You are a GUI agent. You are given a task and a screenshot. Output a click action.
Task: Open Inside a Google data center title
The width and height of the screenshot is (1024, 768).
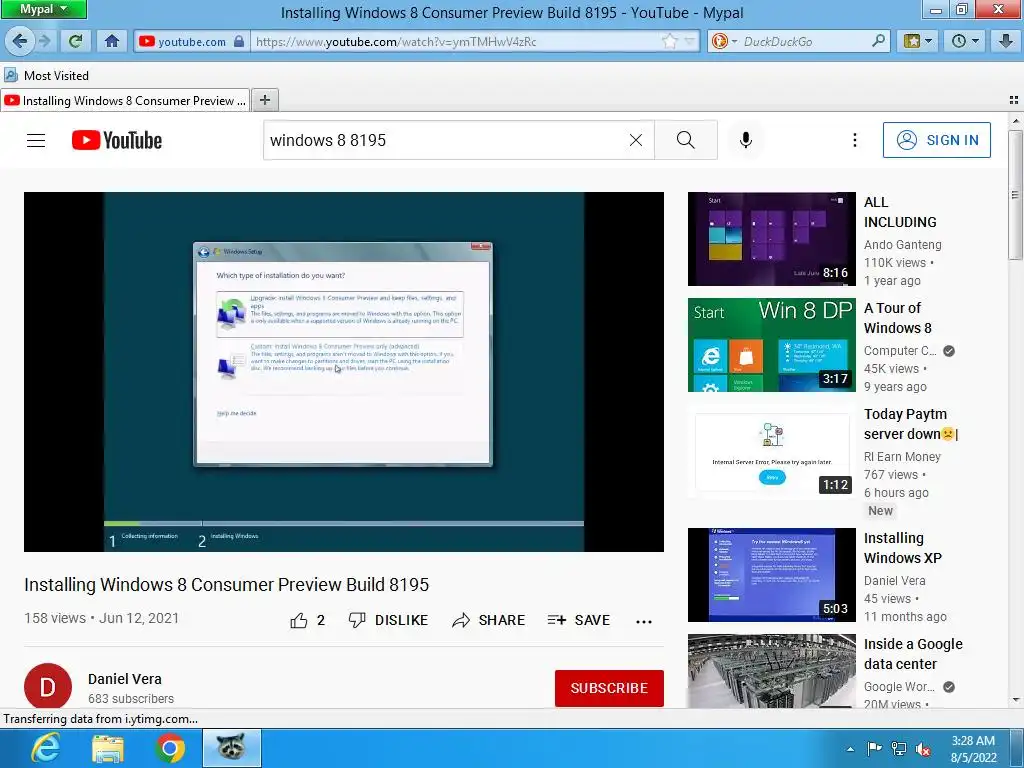[913, 654]
